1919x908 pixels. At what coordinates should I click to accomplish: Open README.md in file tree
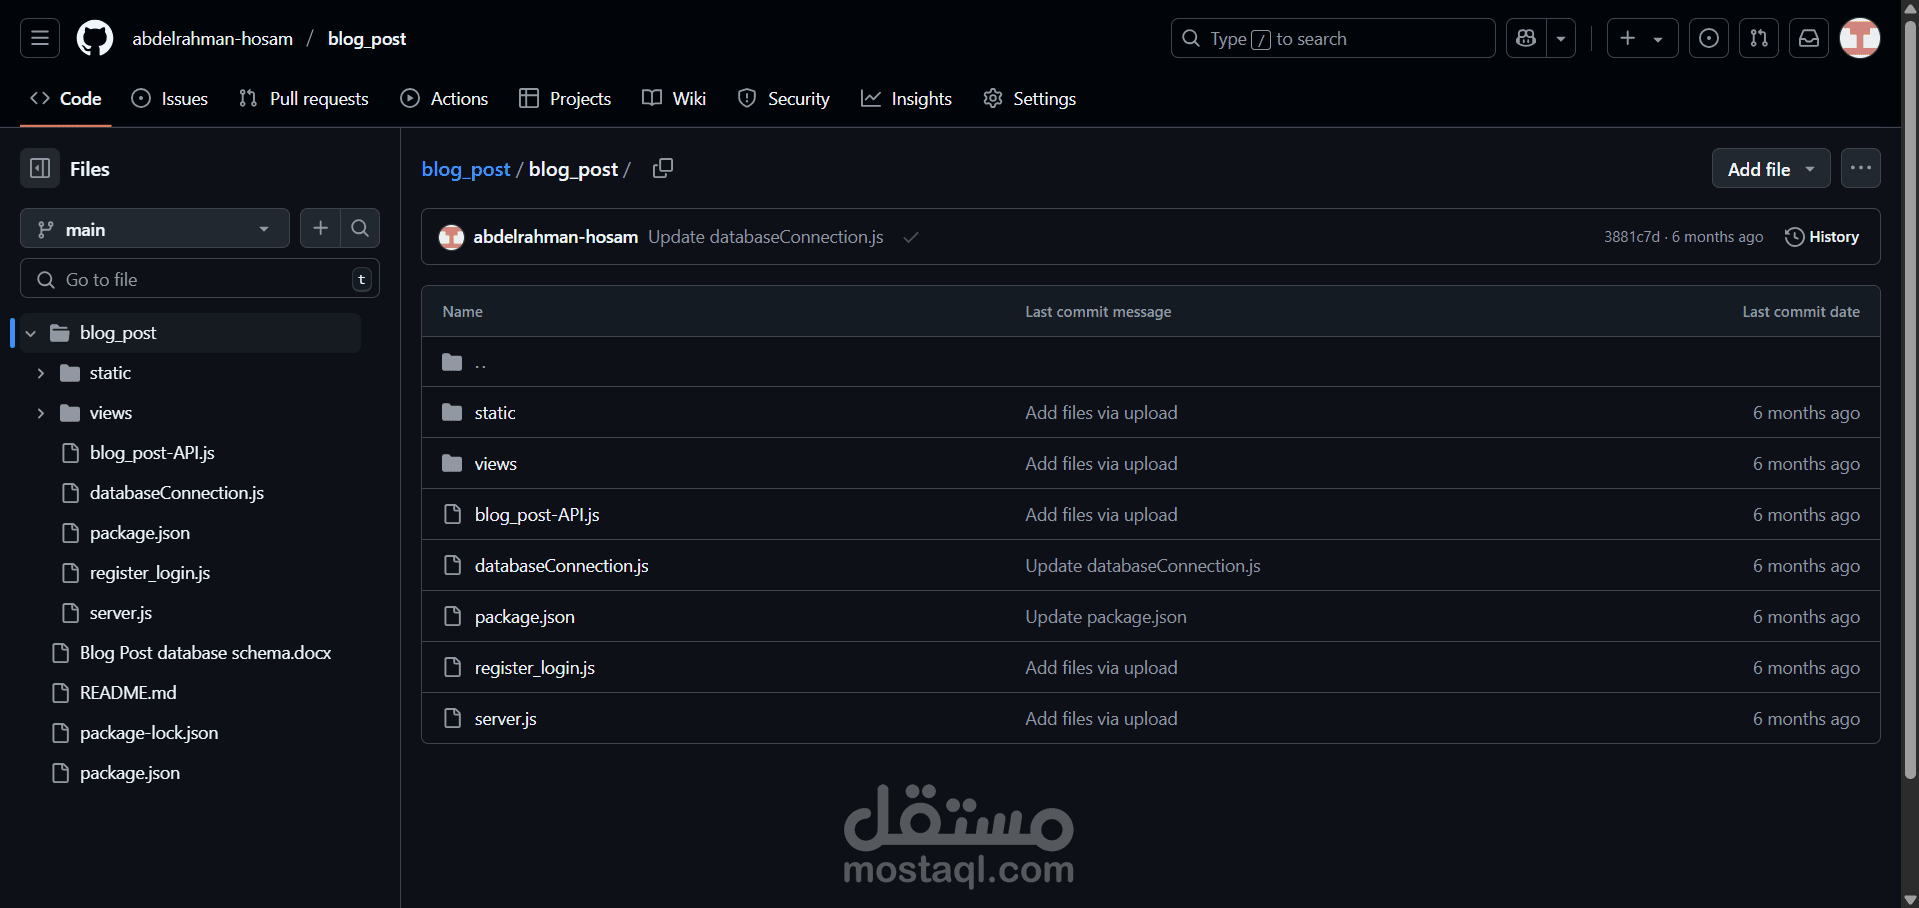coord(128,693)
